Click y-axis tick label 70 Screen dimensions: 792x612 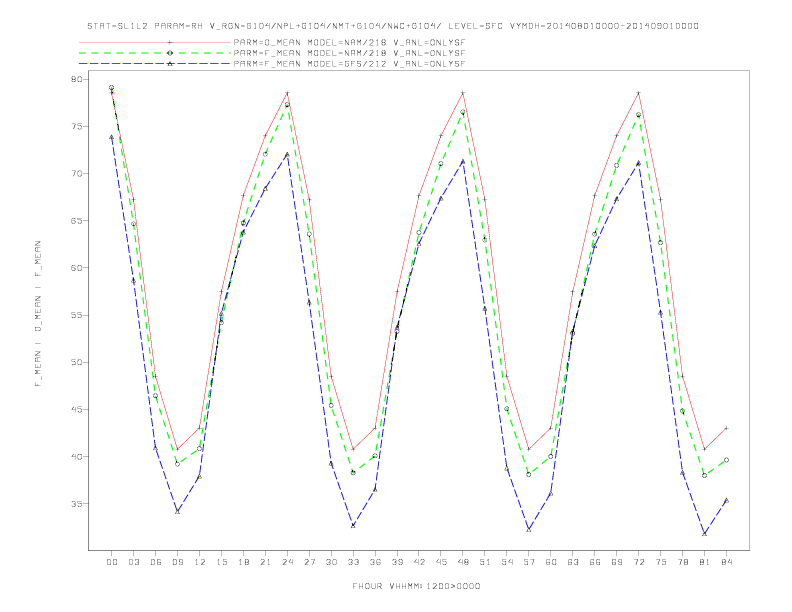tap(77, 174)
